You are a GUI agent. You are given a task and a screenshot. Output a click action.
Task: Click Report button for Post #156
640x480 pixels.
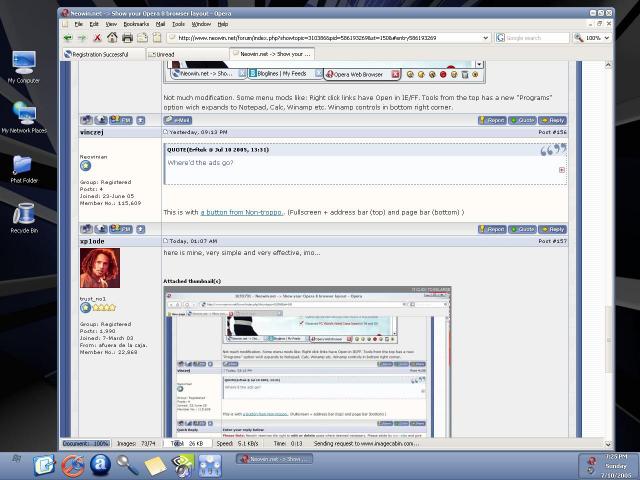[492, 229]
